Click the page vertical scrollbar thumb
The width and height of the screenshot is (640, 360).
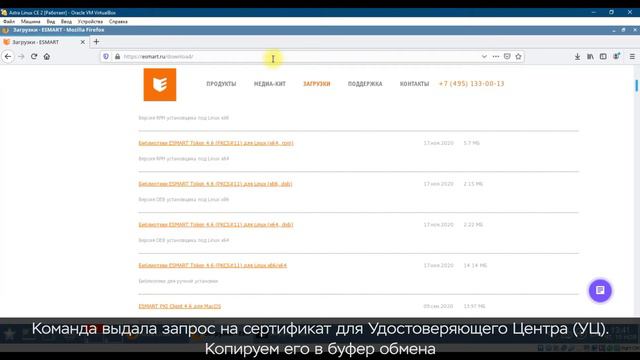[637, 85]
